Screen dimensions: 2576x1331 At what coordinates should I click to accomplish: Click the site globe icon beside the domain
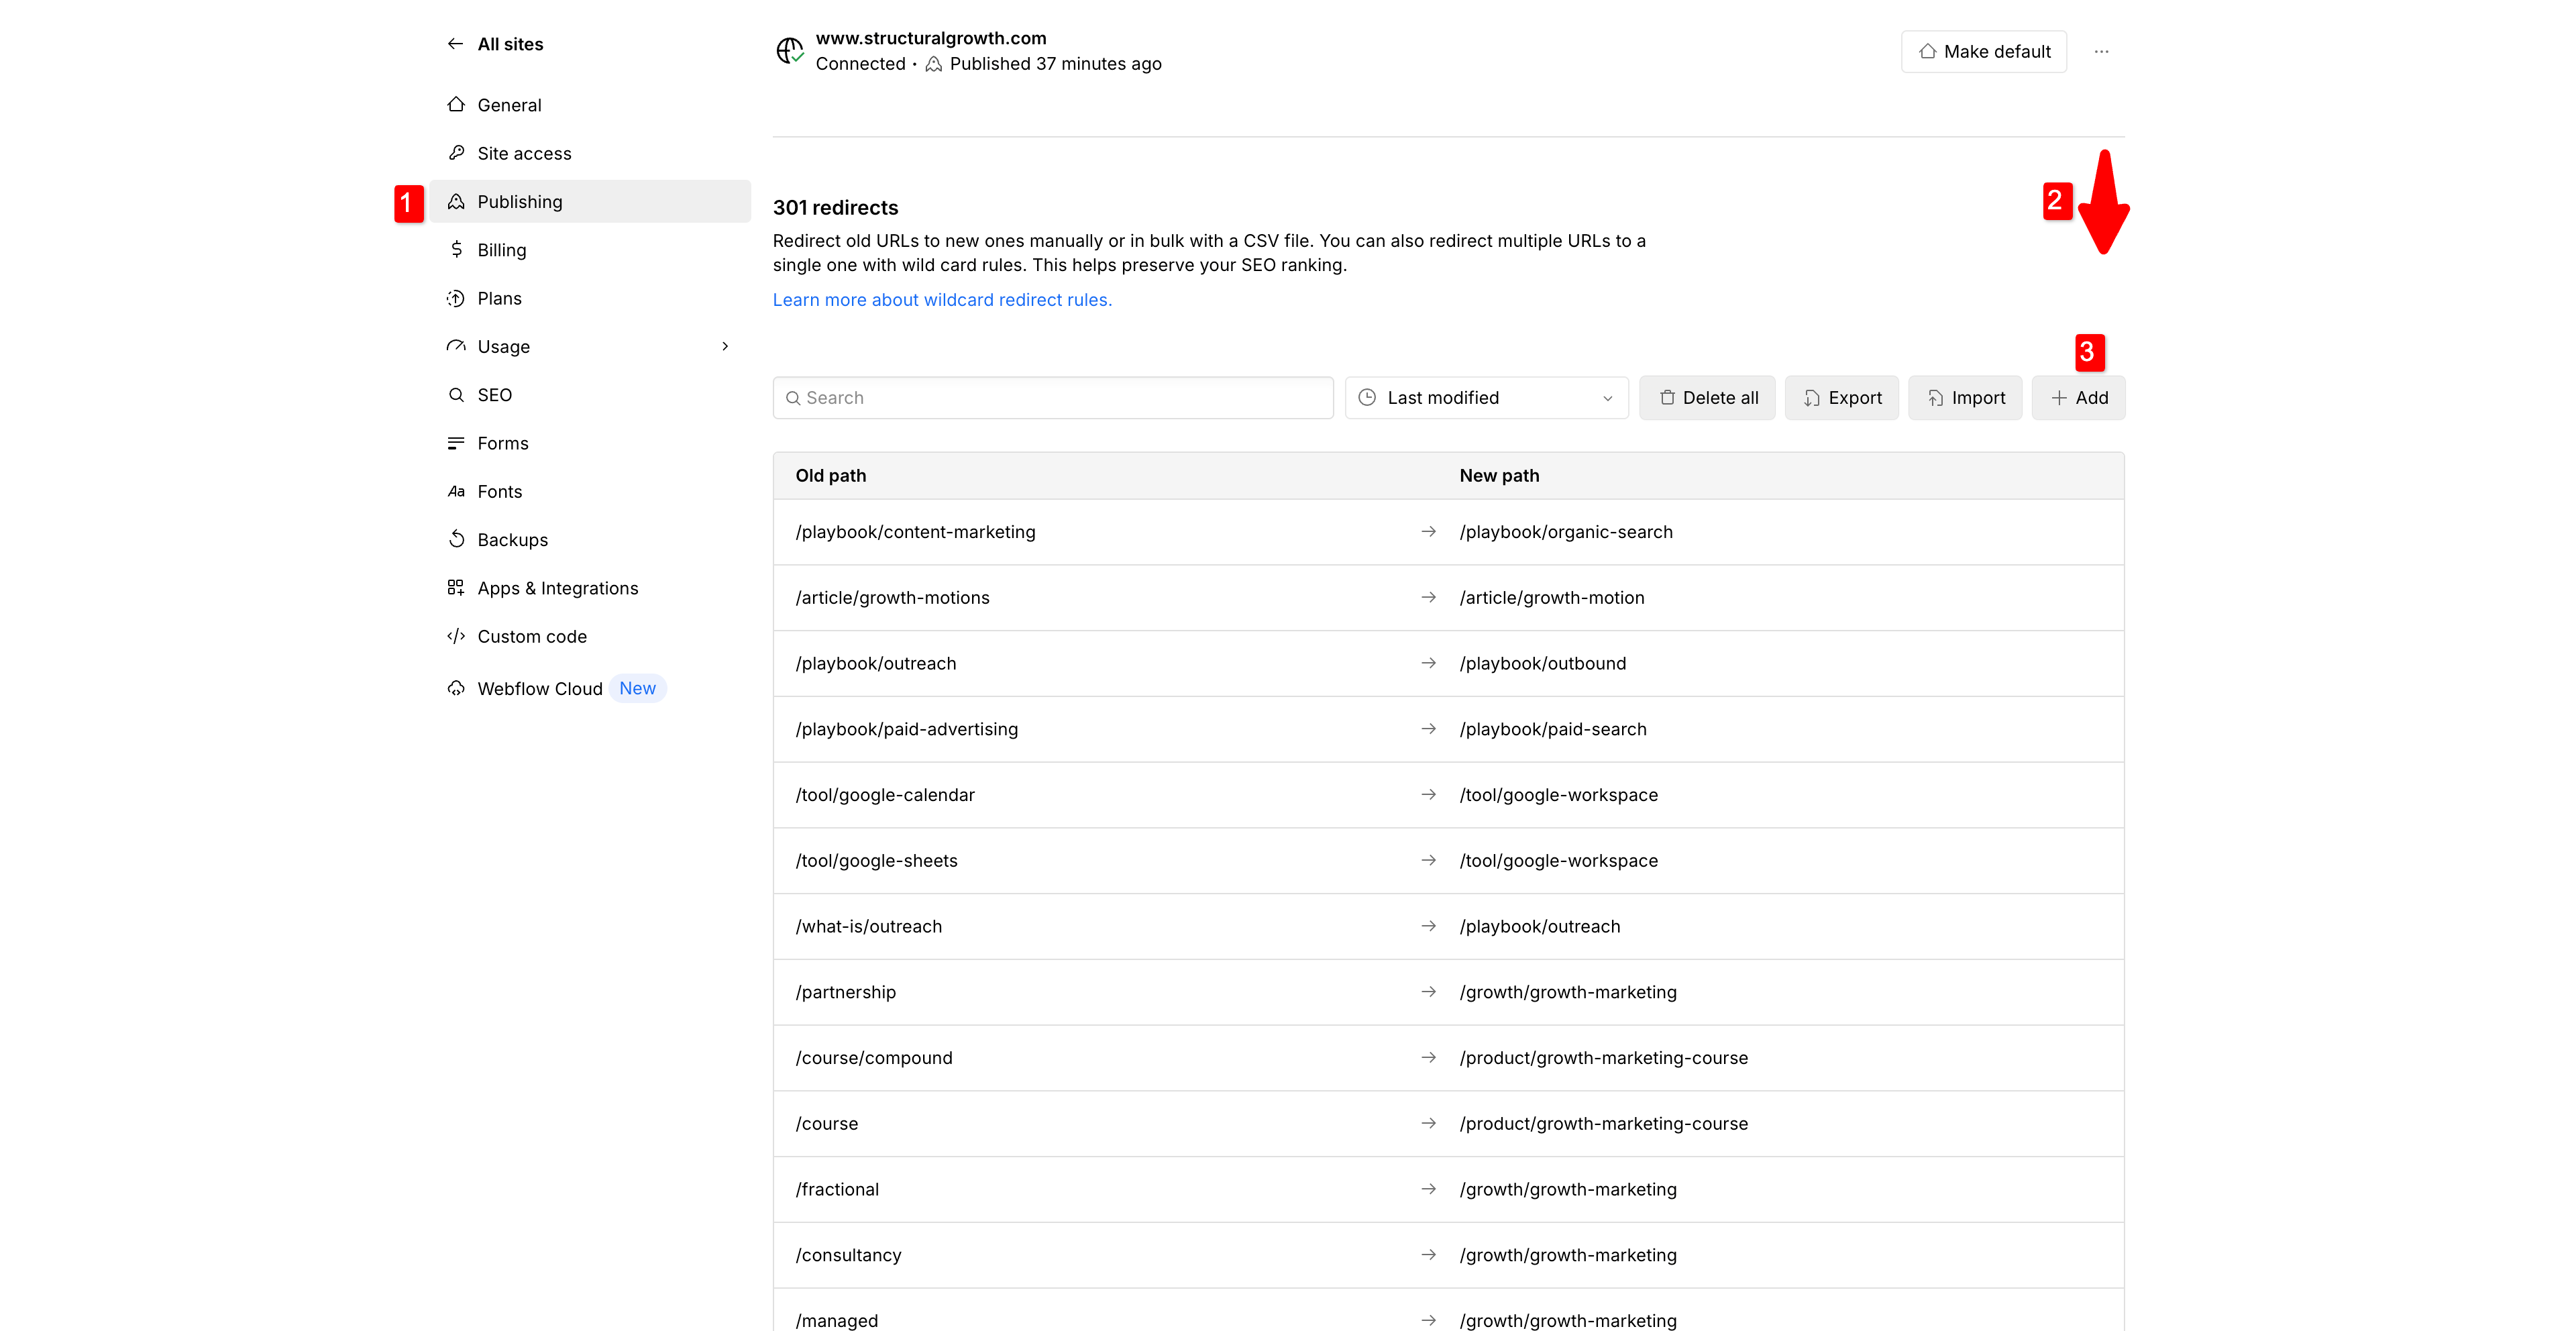(789, 50)
